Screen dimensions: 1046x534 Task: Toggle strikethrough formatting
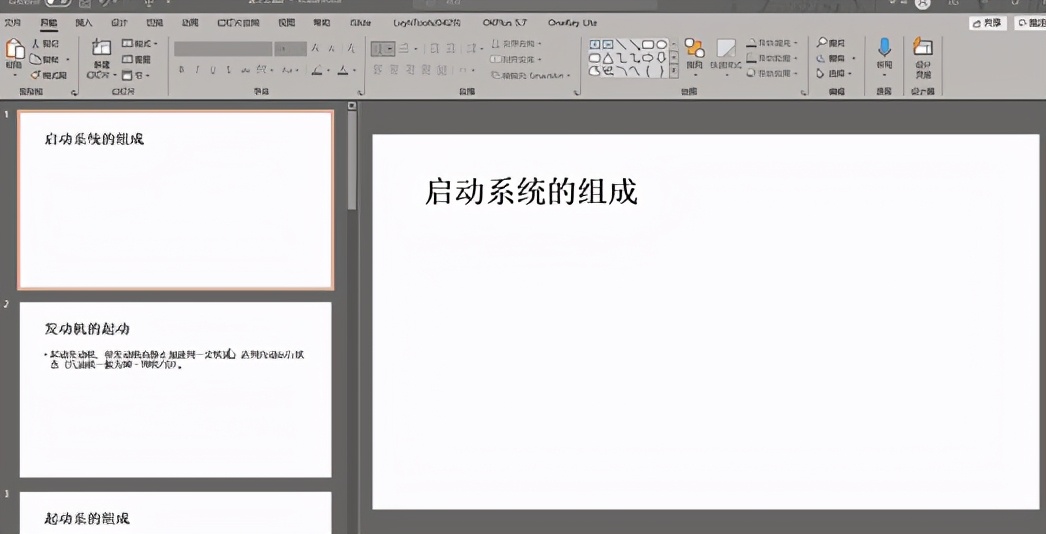coord(245,69)
